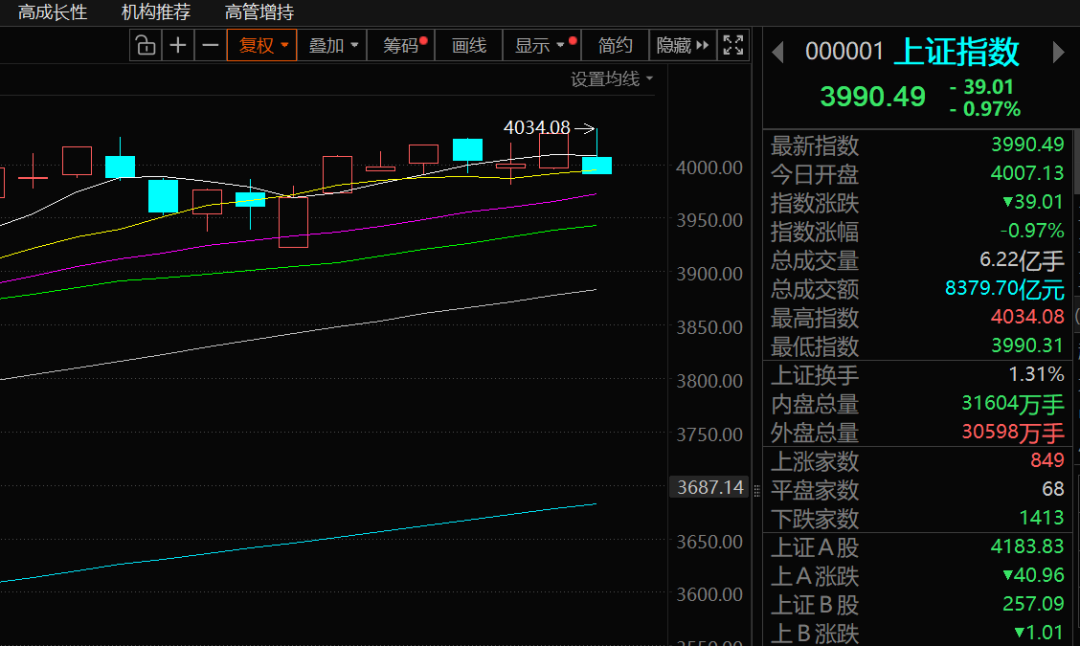The width and height of the screenshot is (1080, 646).
Task: Switch to 机构推荐 tab
Action: point(156,12)
